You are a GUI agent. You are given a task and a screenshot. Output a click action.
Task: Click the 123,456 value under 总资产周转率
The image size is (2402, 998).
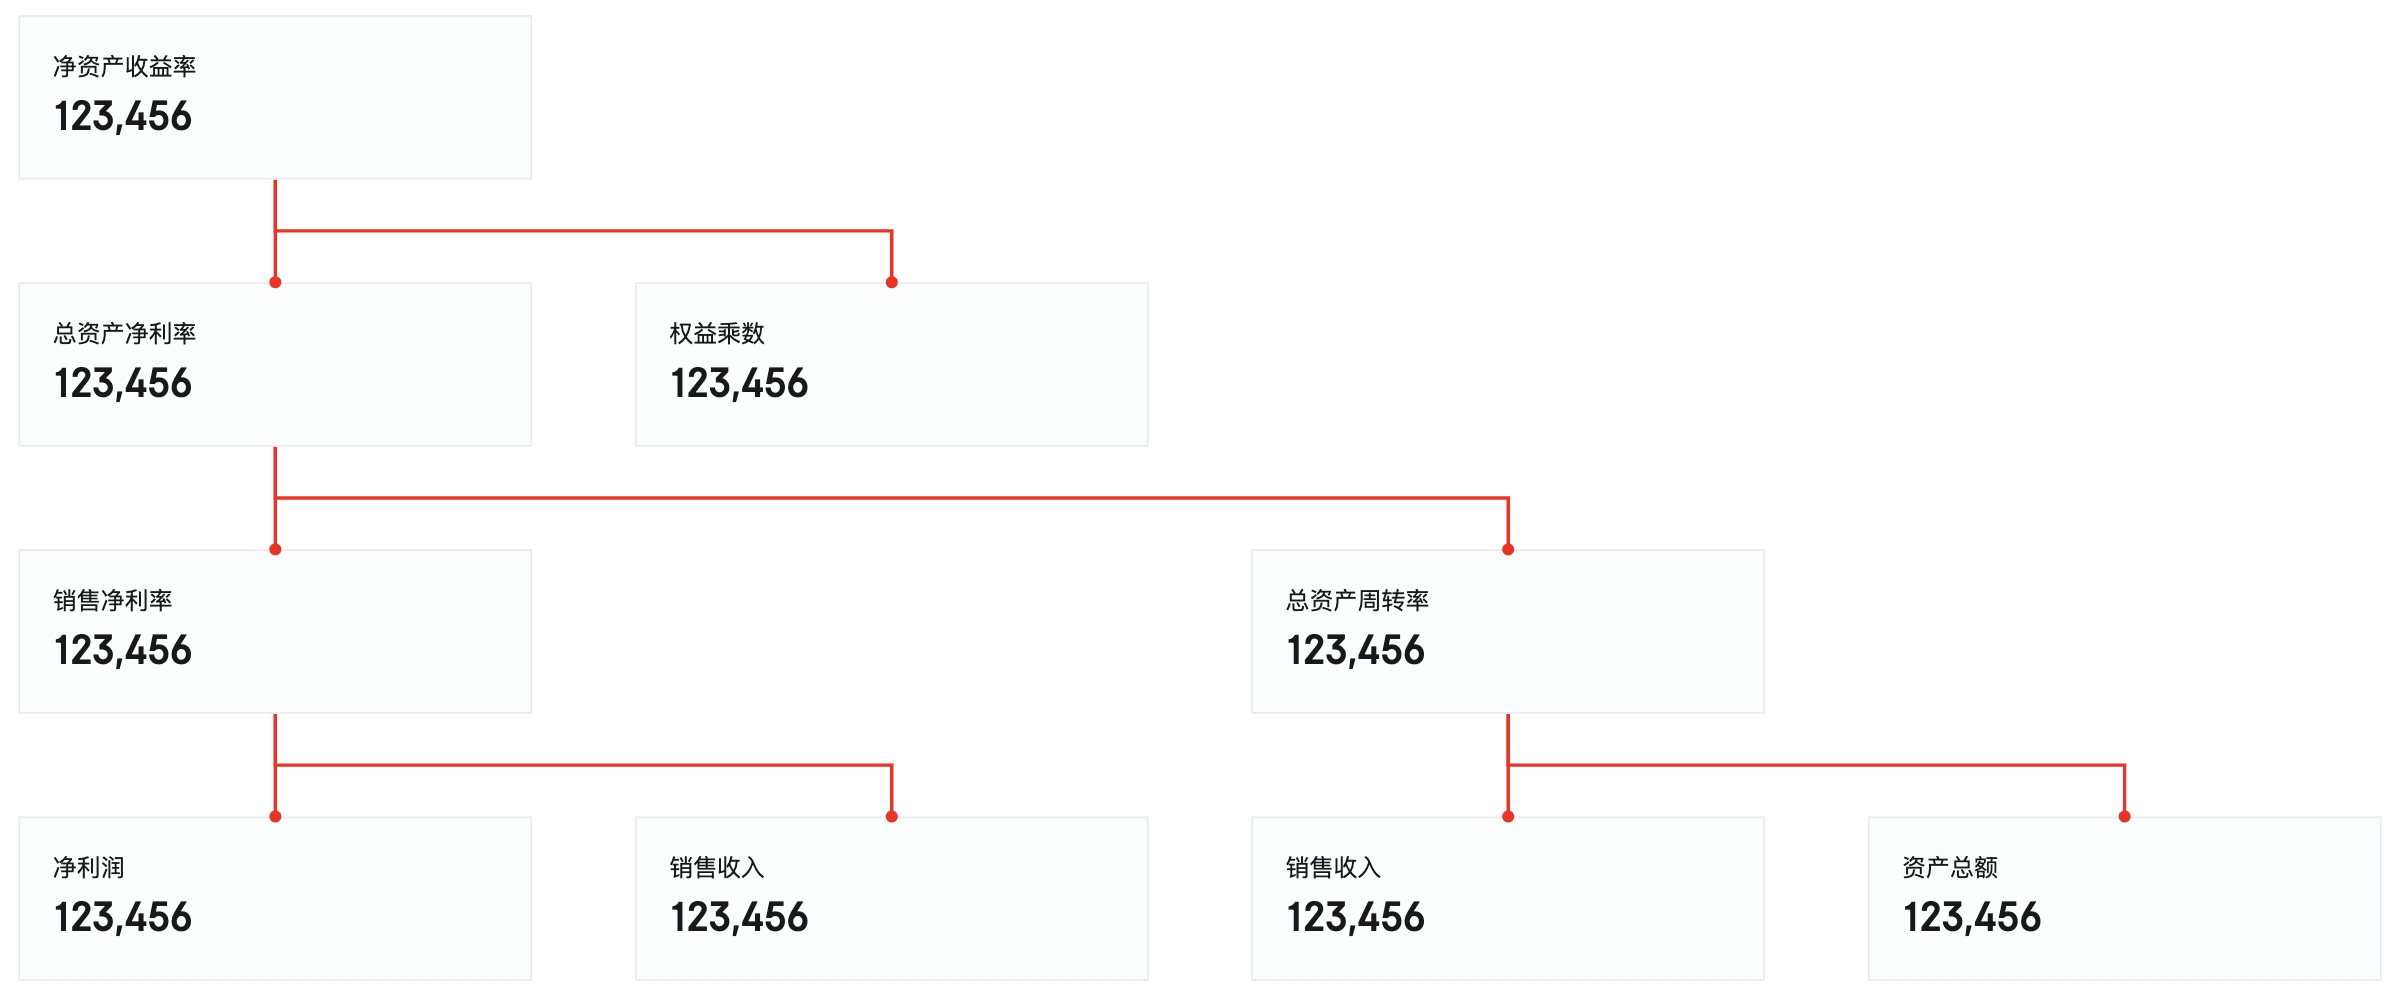coord(1355,651)
